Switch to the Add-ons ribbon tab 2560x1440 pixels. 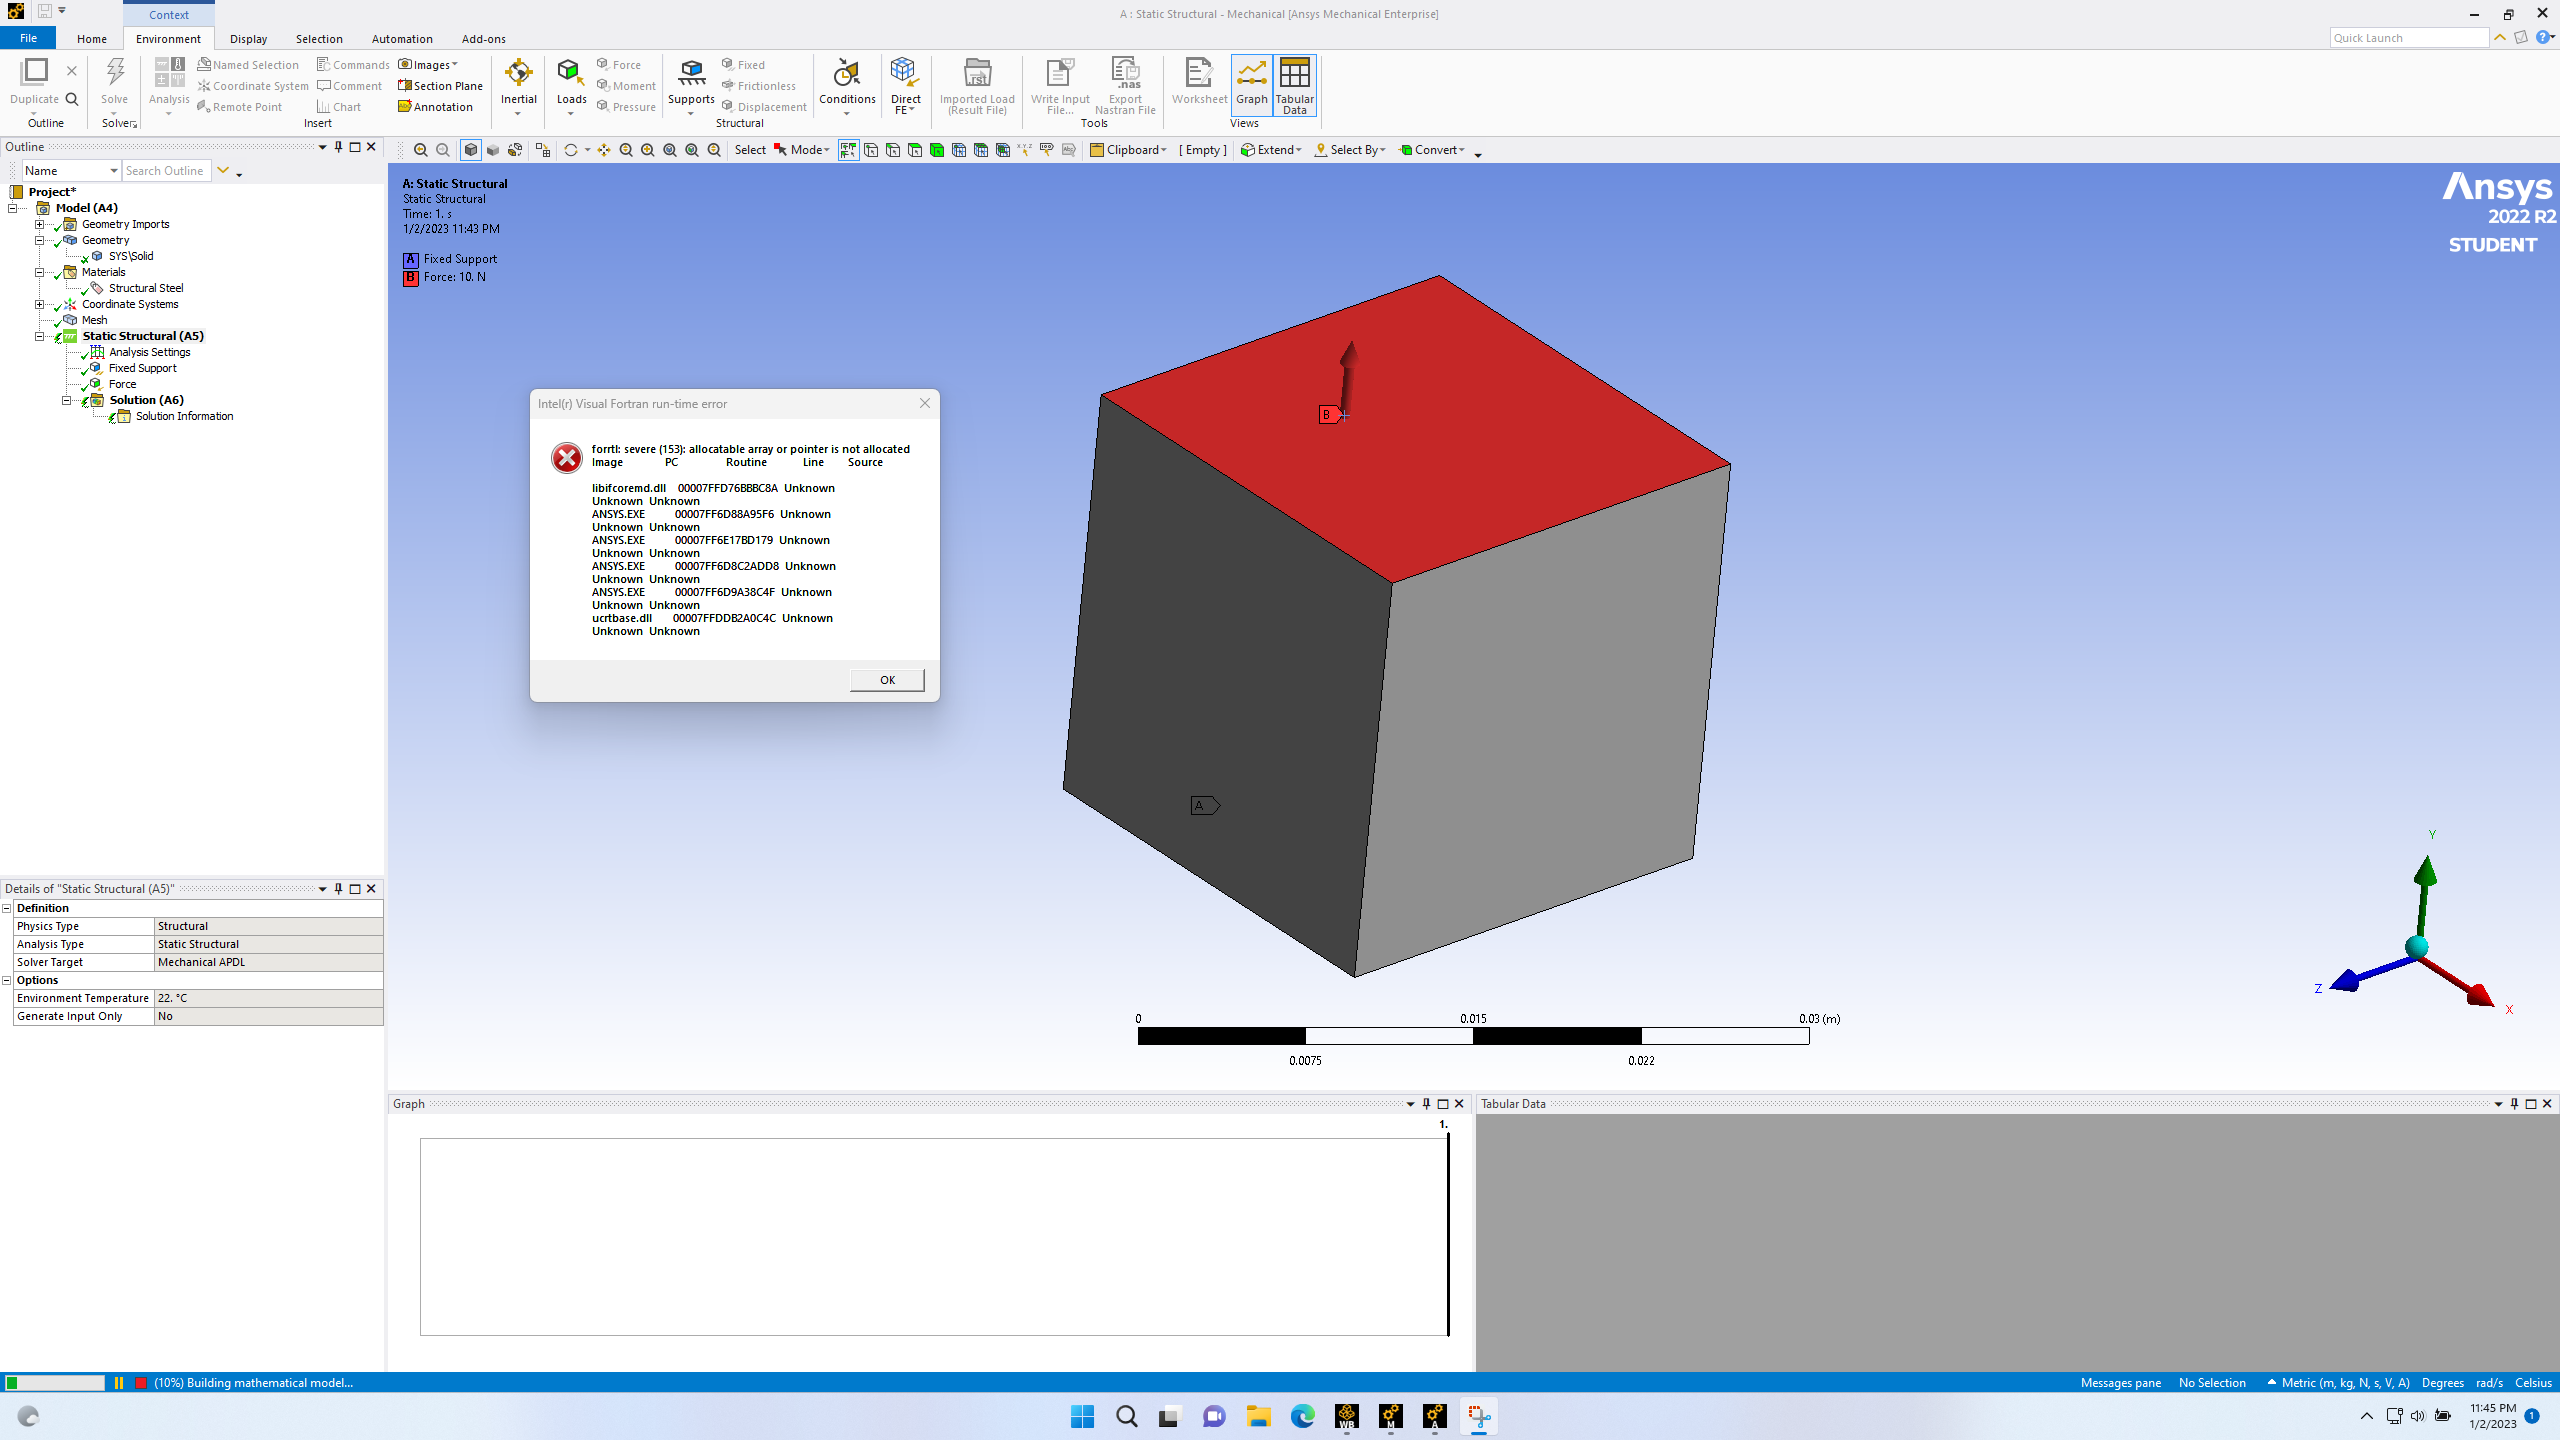click(x=484, y=39)
